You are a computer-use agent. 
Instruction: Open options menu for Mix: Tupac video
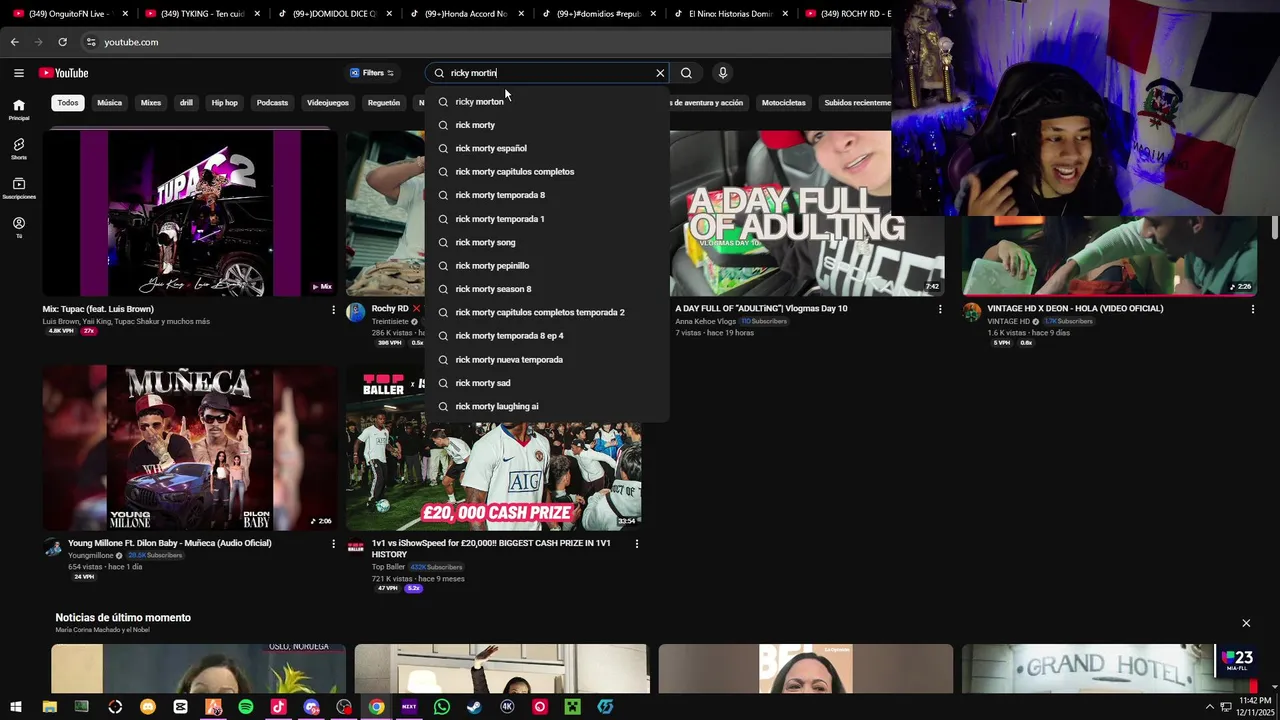[x=333, y=310]
